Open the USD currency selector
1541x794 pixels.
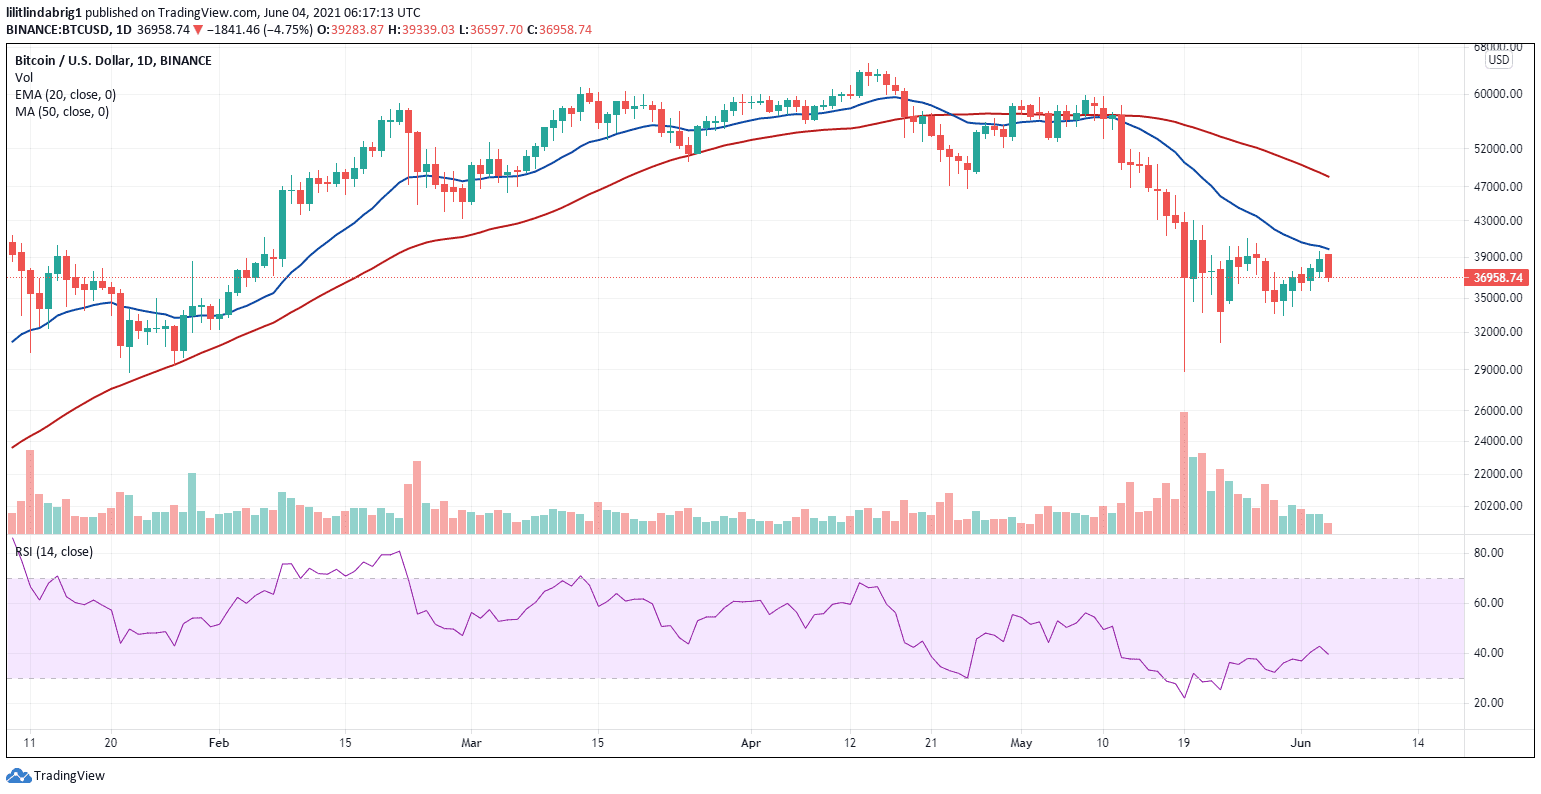click(1498, 60)
